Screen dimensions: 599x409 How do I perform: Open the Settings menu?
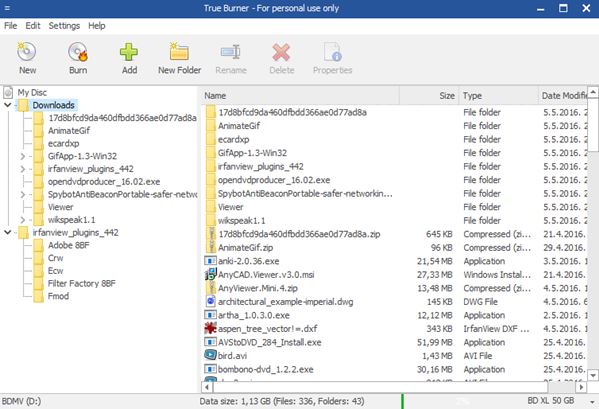(64, 26)
